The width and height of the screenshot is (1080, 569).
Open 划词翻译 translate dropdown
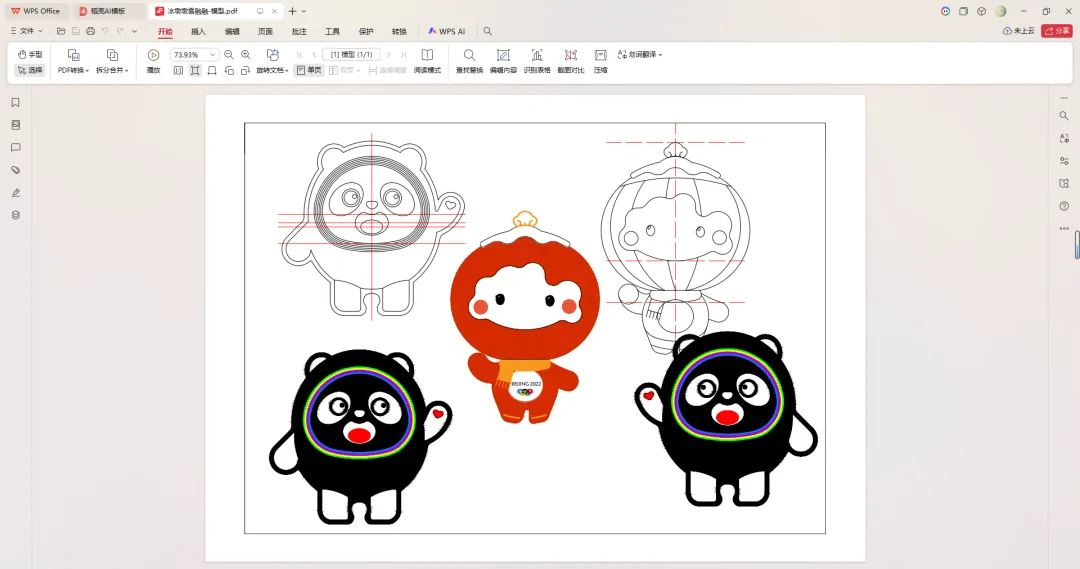[x=640, y=54]
